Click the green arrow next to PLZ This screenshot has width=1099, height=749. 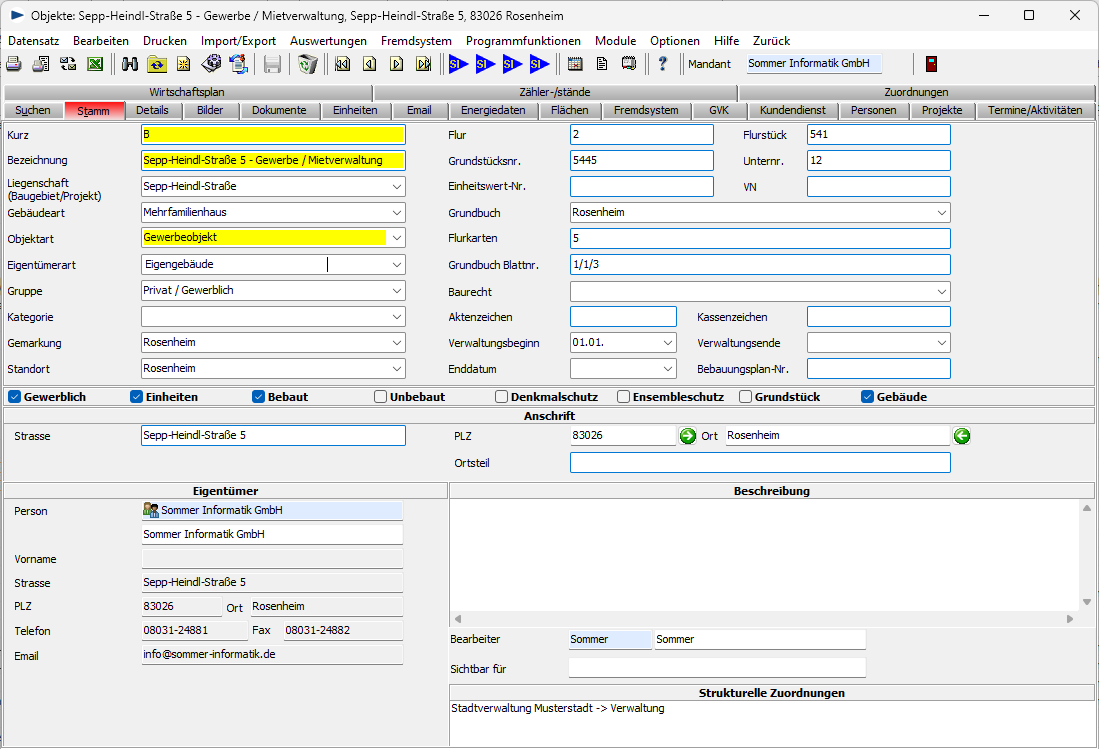688,436
